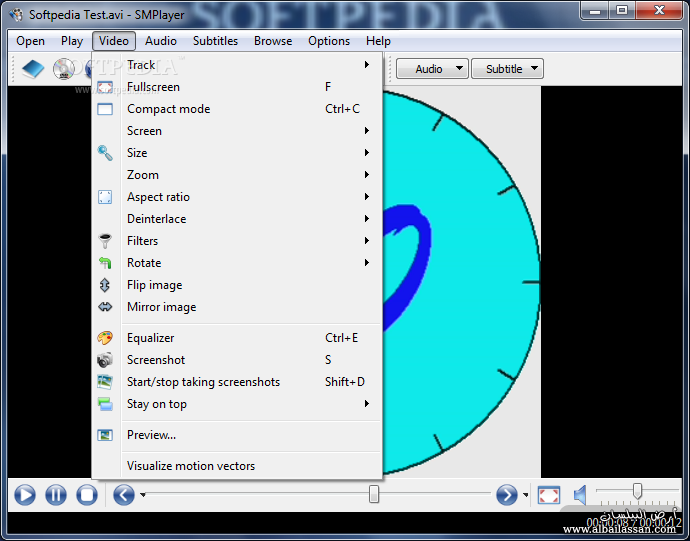Open the Audio menu in menu bar
690x541 pixels.
161,41
